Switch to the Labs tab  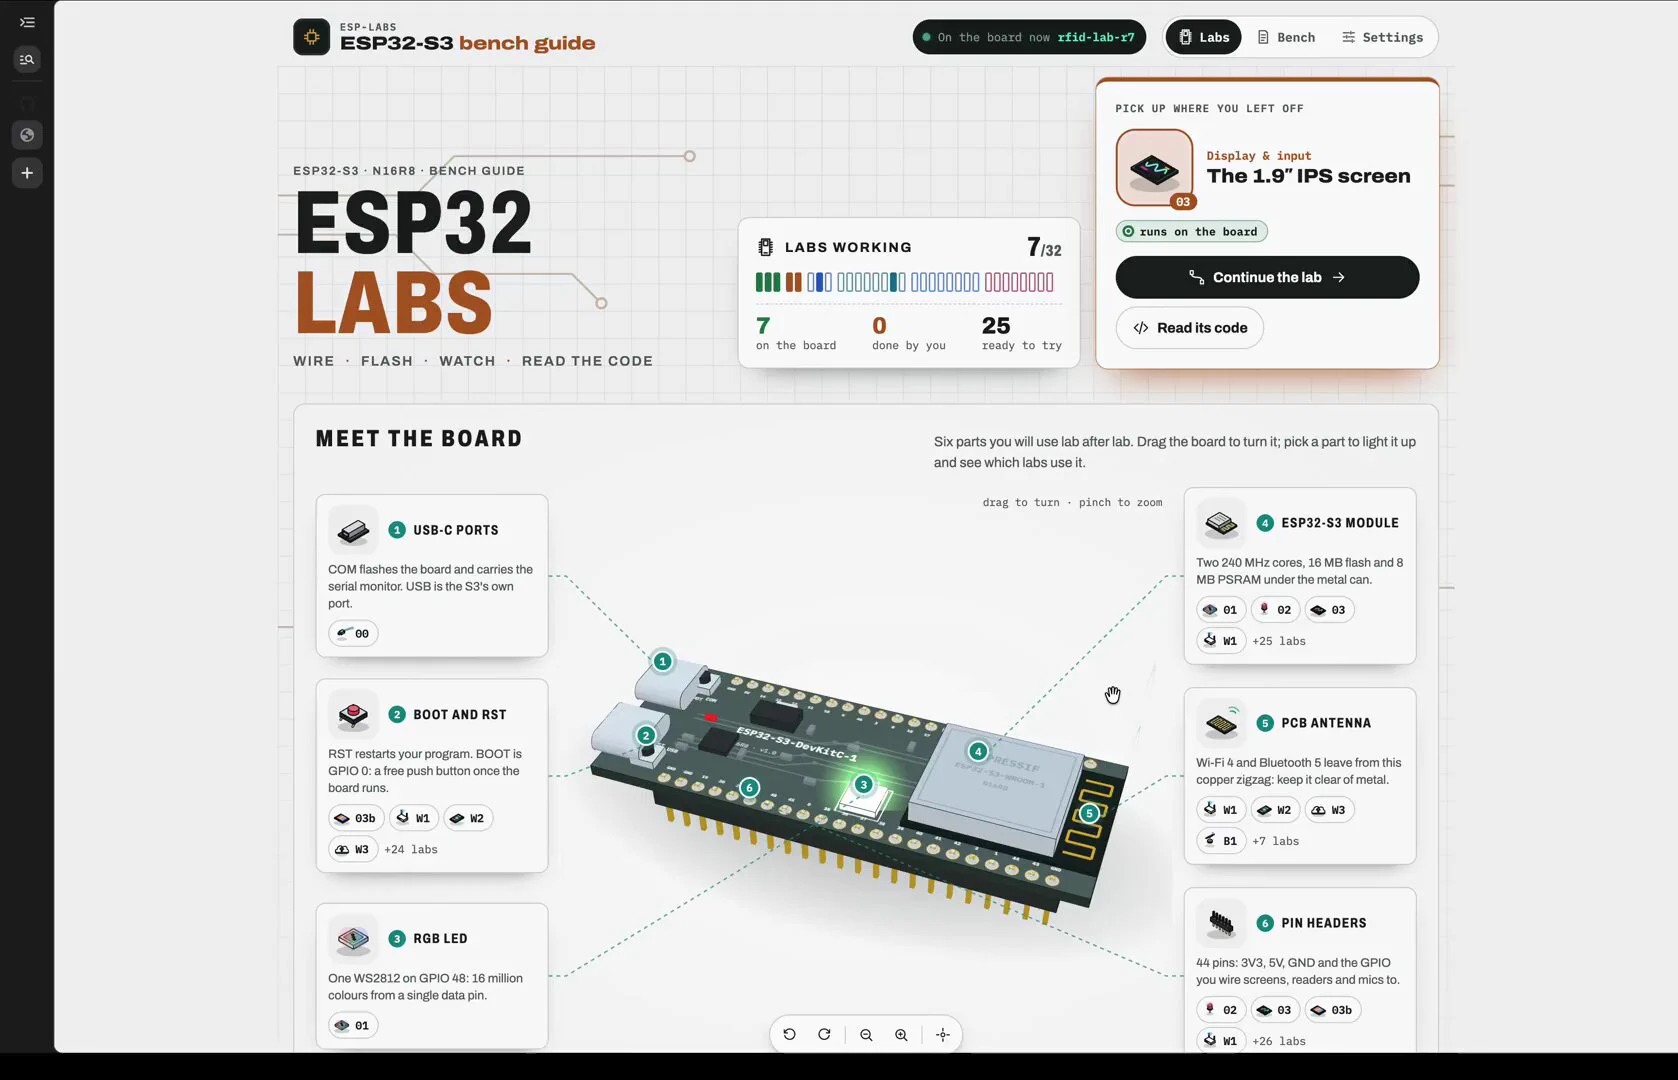[1203, 37]
